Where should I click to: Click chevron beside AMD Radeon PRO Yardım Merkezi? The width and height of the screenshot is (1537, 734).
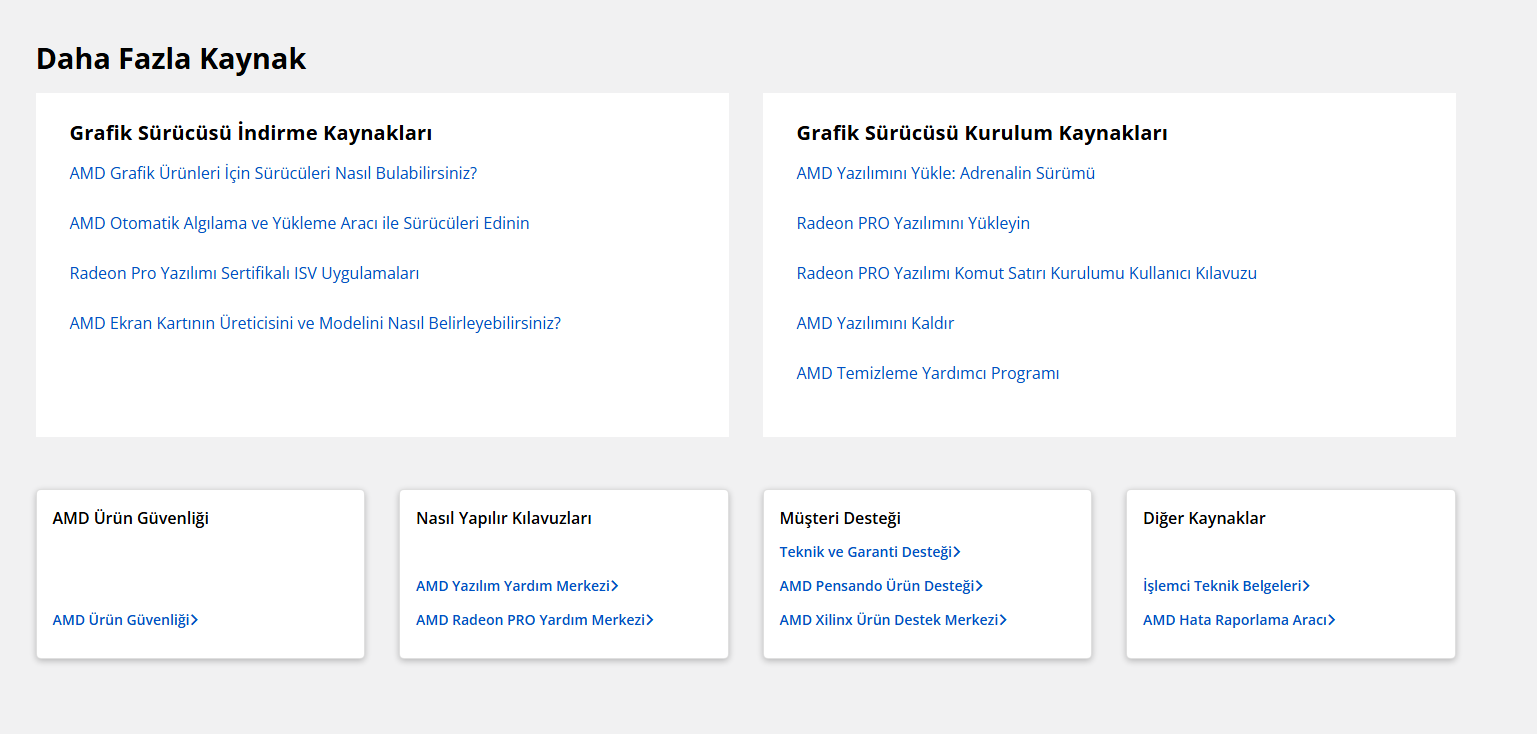pyautogui.click(x=650, y=620)
